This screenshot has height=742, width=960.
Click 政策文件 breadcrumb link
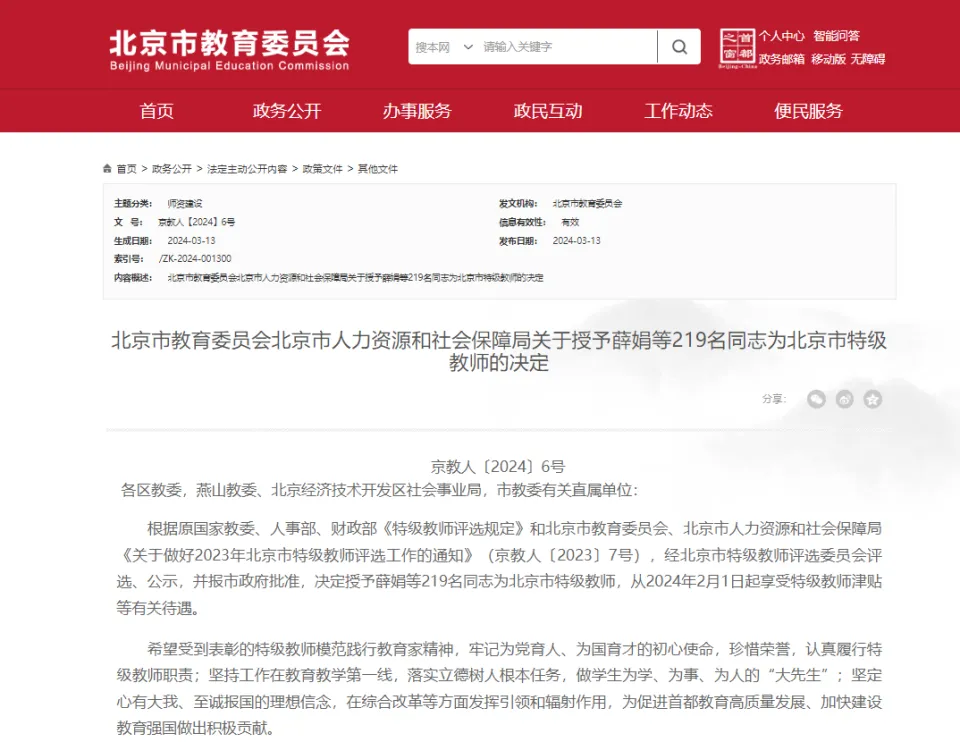click(323, 169)
